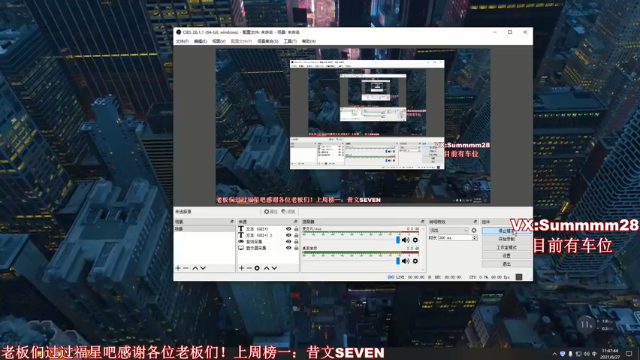
Task: Move the selected scene down
Action: tap(203, 268)
